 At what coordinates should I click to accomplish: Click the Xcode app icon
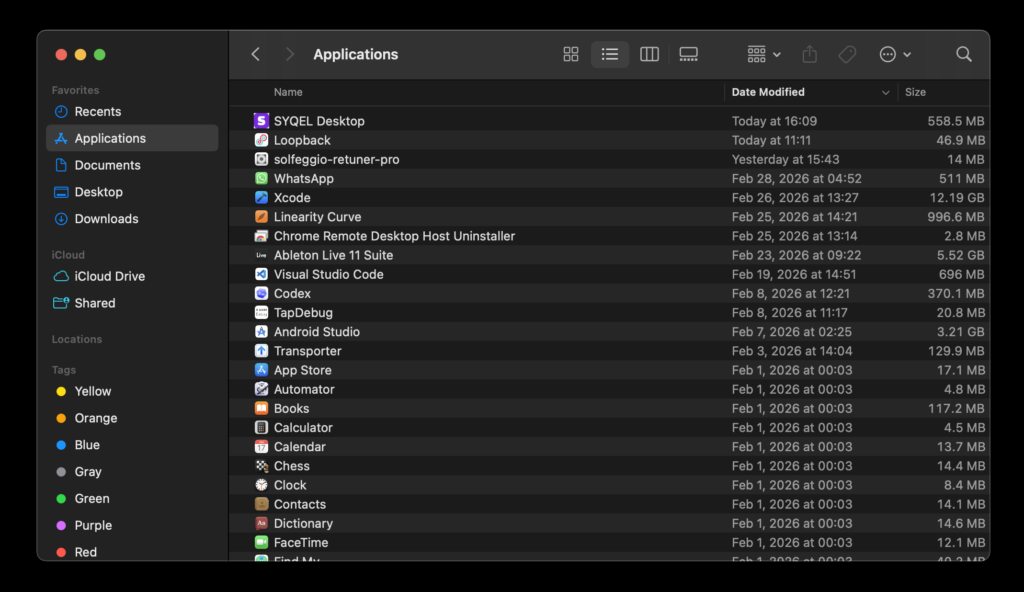(x=261, y=198)
